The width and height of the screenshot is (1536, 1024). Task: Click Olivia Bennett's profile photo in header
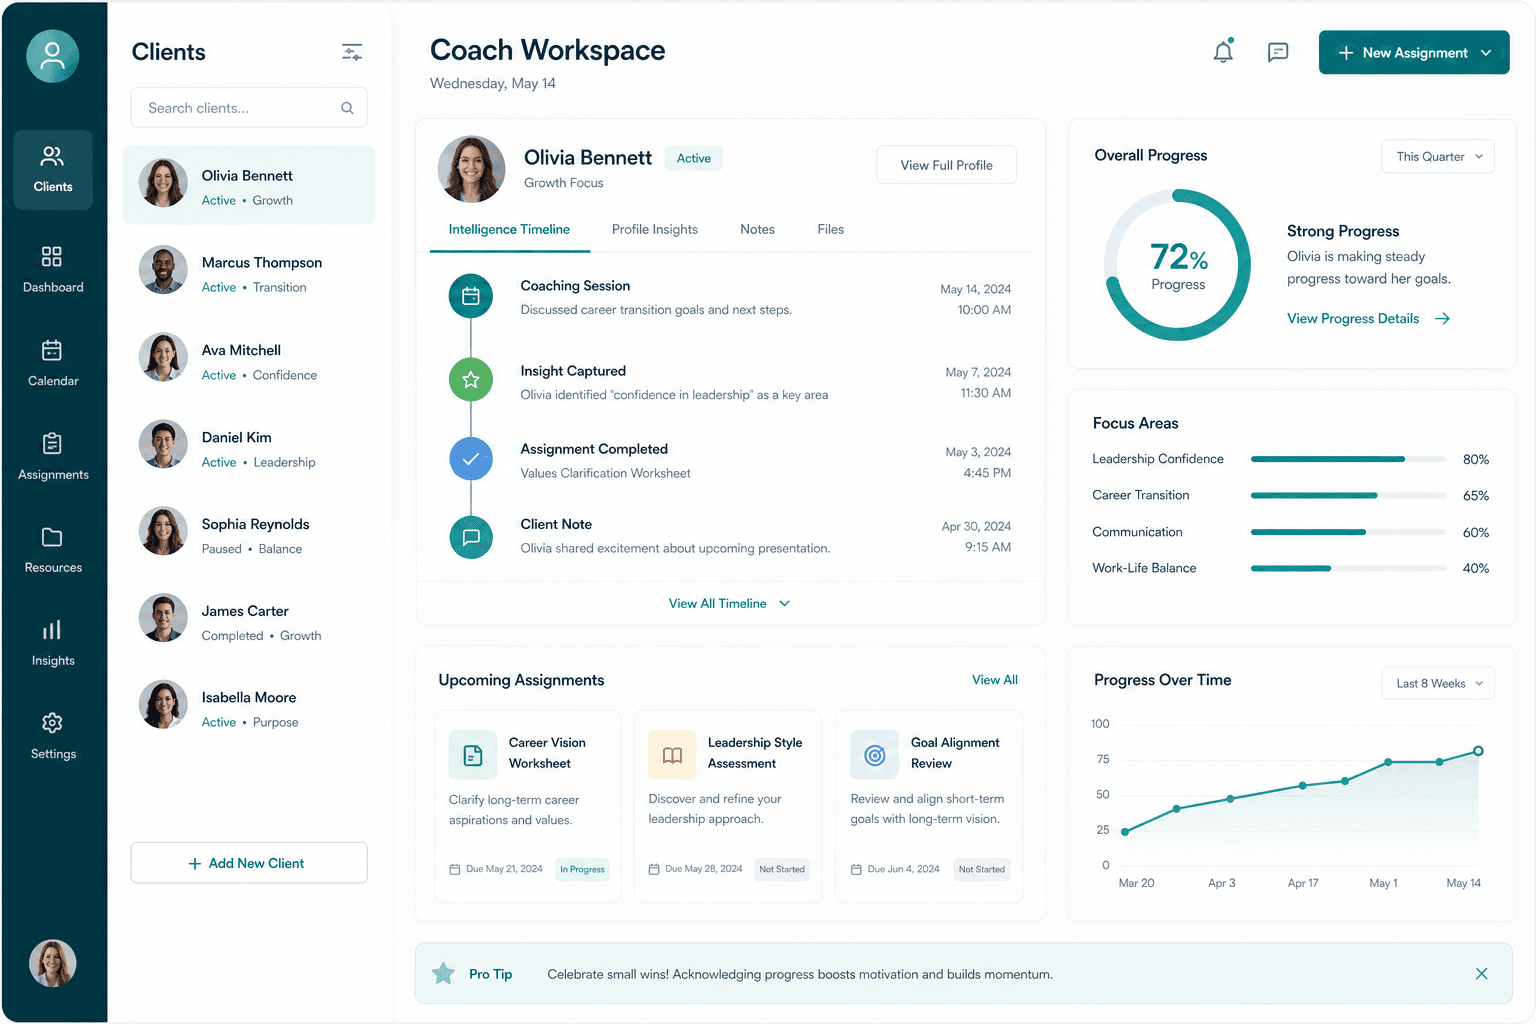click(x=471, y=169)
